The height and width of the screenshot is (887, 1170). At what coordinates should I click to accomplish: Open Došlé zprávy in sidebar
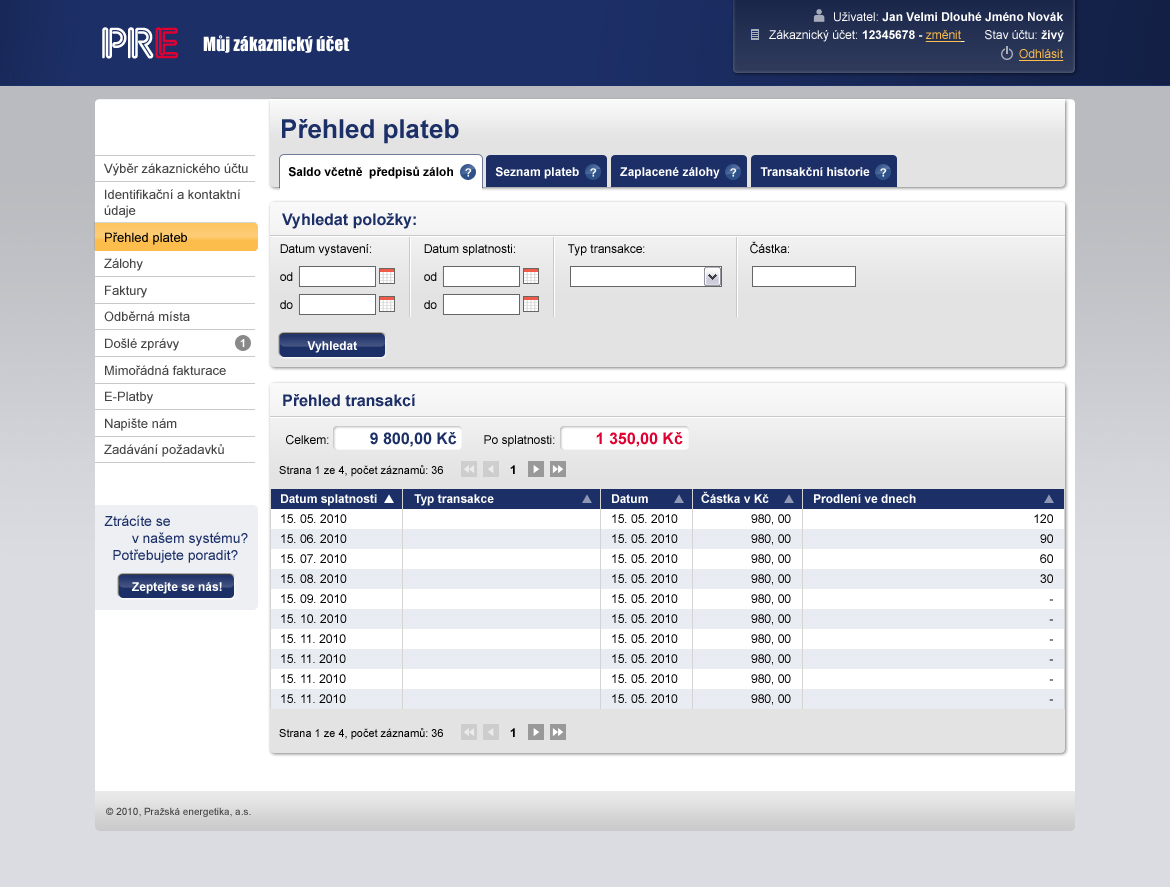click(x=175, y=343)
